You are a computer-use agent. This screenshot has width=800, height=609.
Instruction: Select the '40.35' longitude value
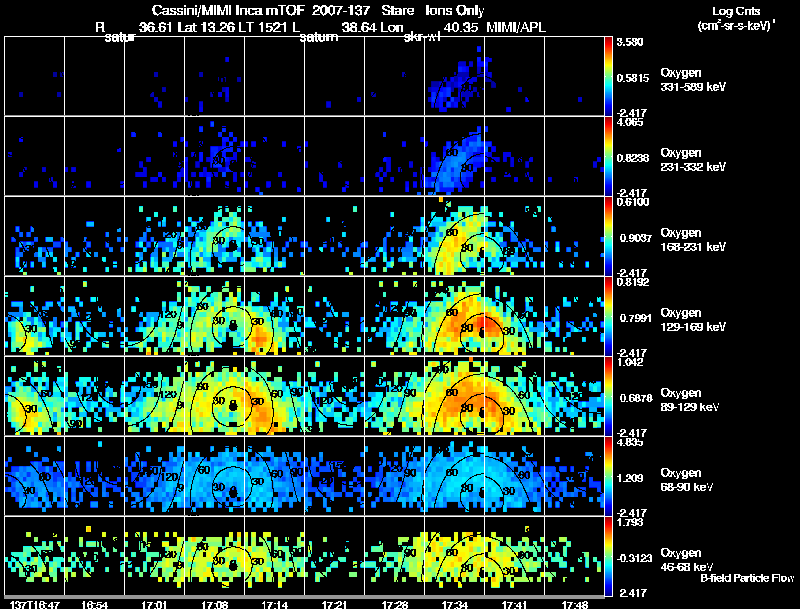(x=461, y=27)
